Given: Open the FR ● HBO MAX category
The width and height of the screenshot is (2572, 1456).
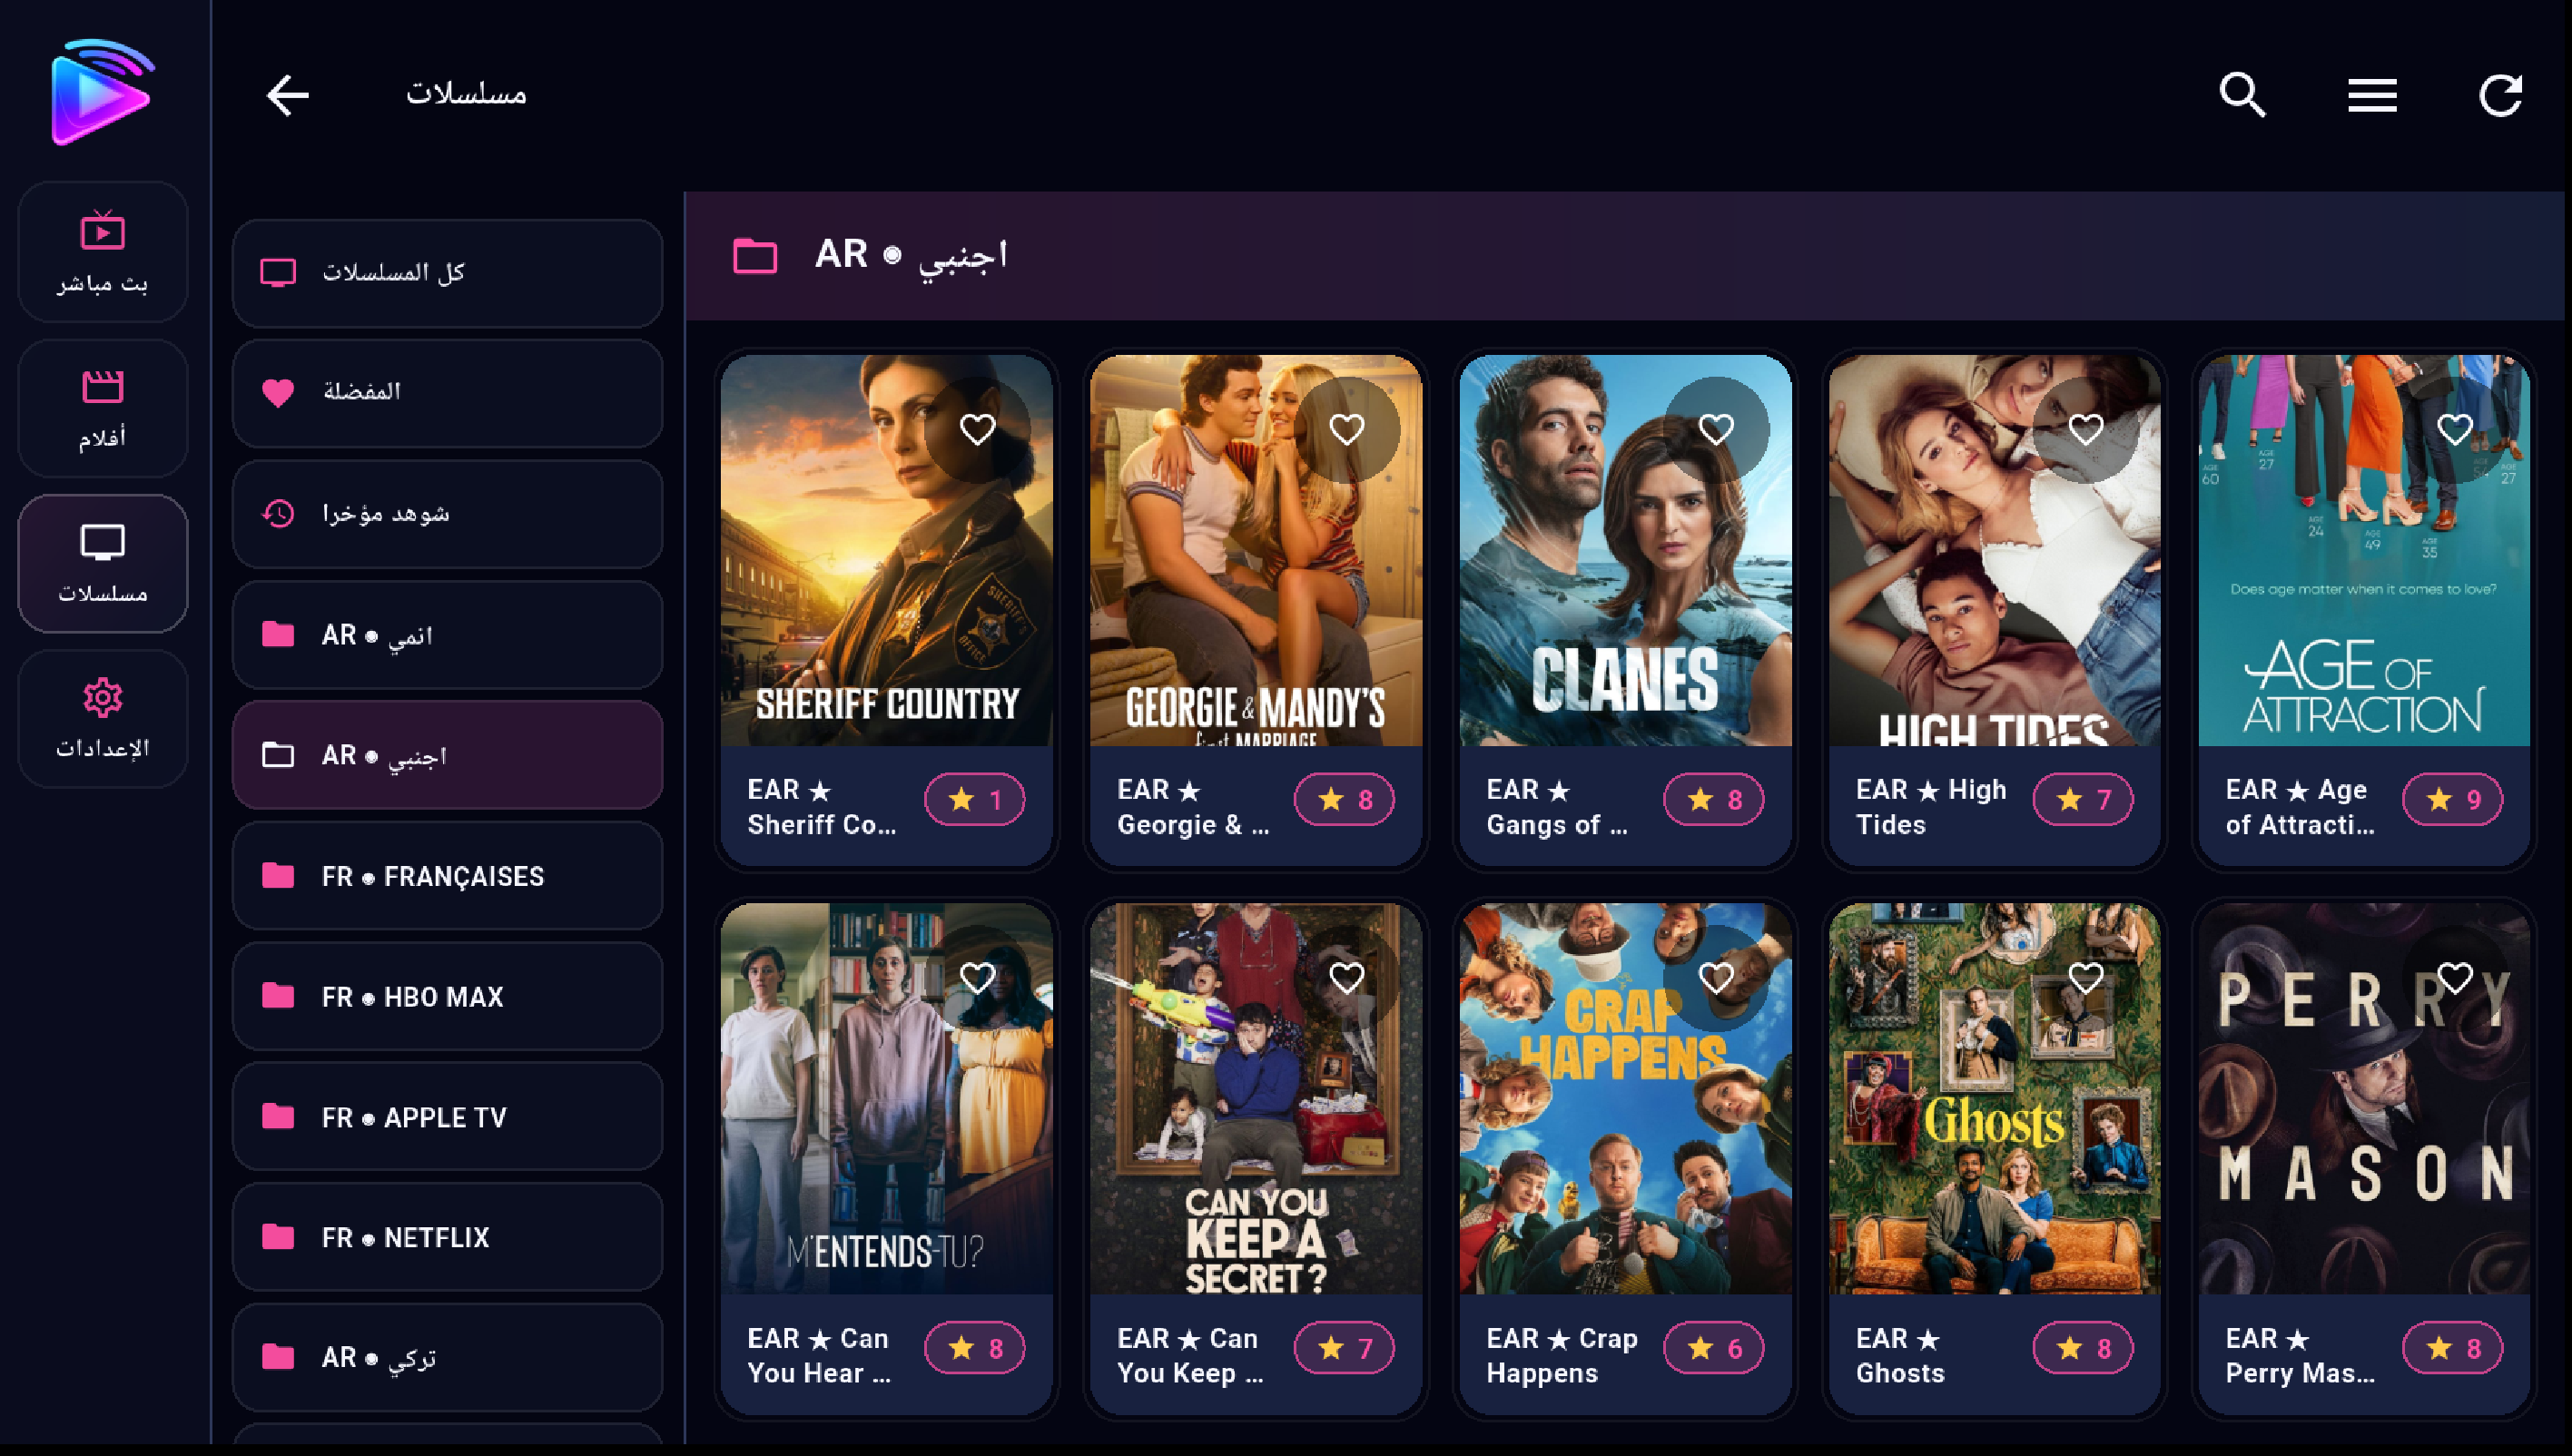Looking at the screenshot, I should point(447,996).
